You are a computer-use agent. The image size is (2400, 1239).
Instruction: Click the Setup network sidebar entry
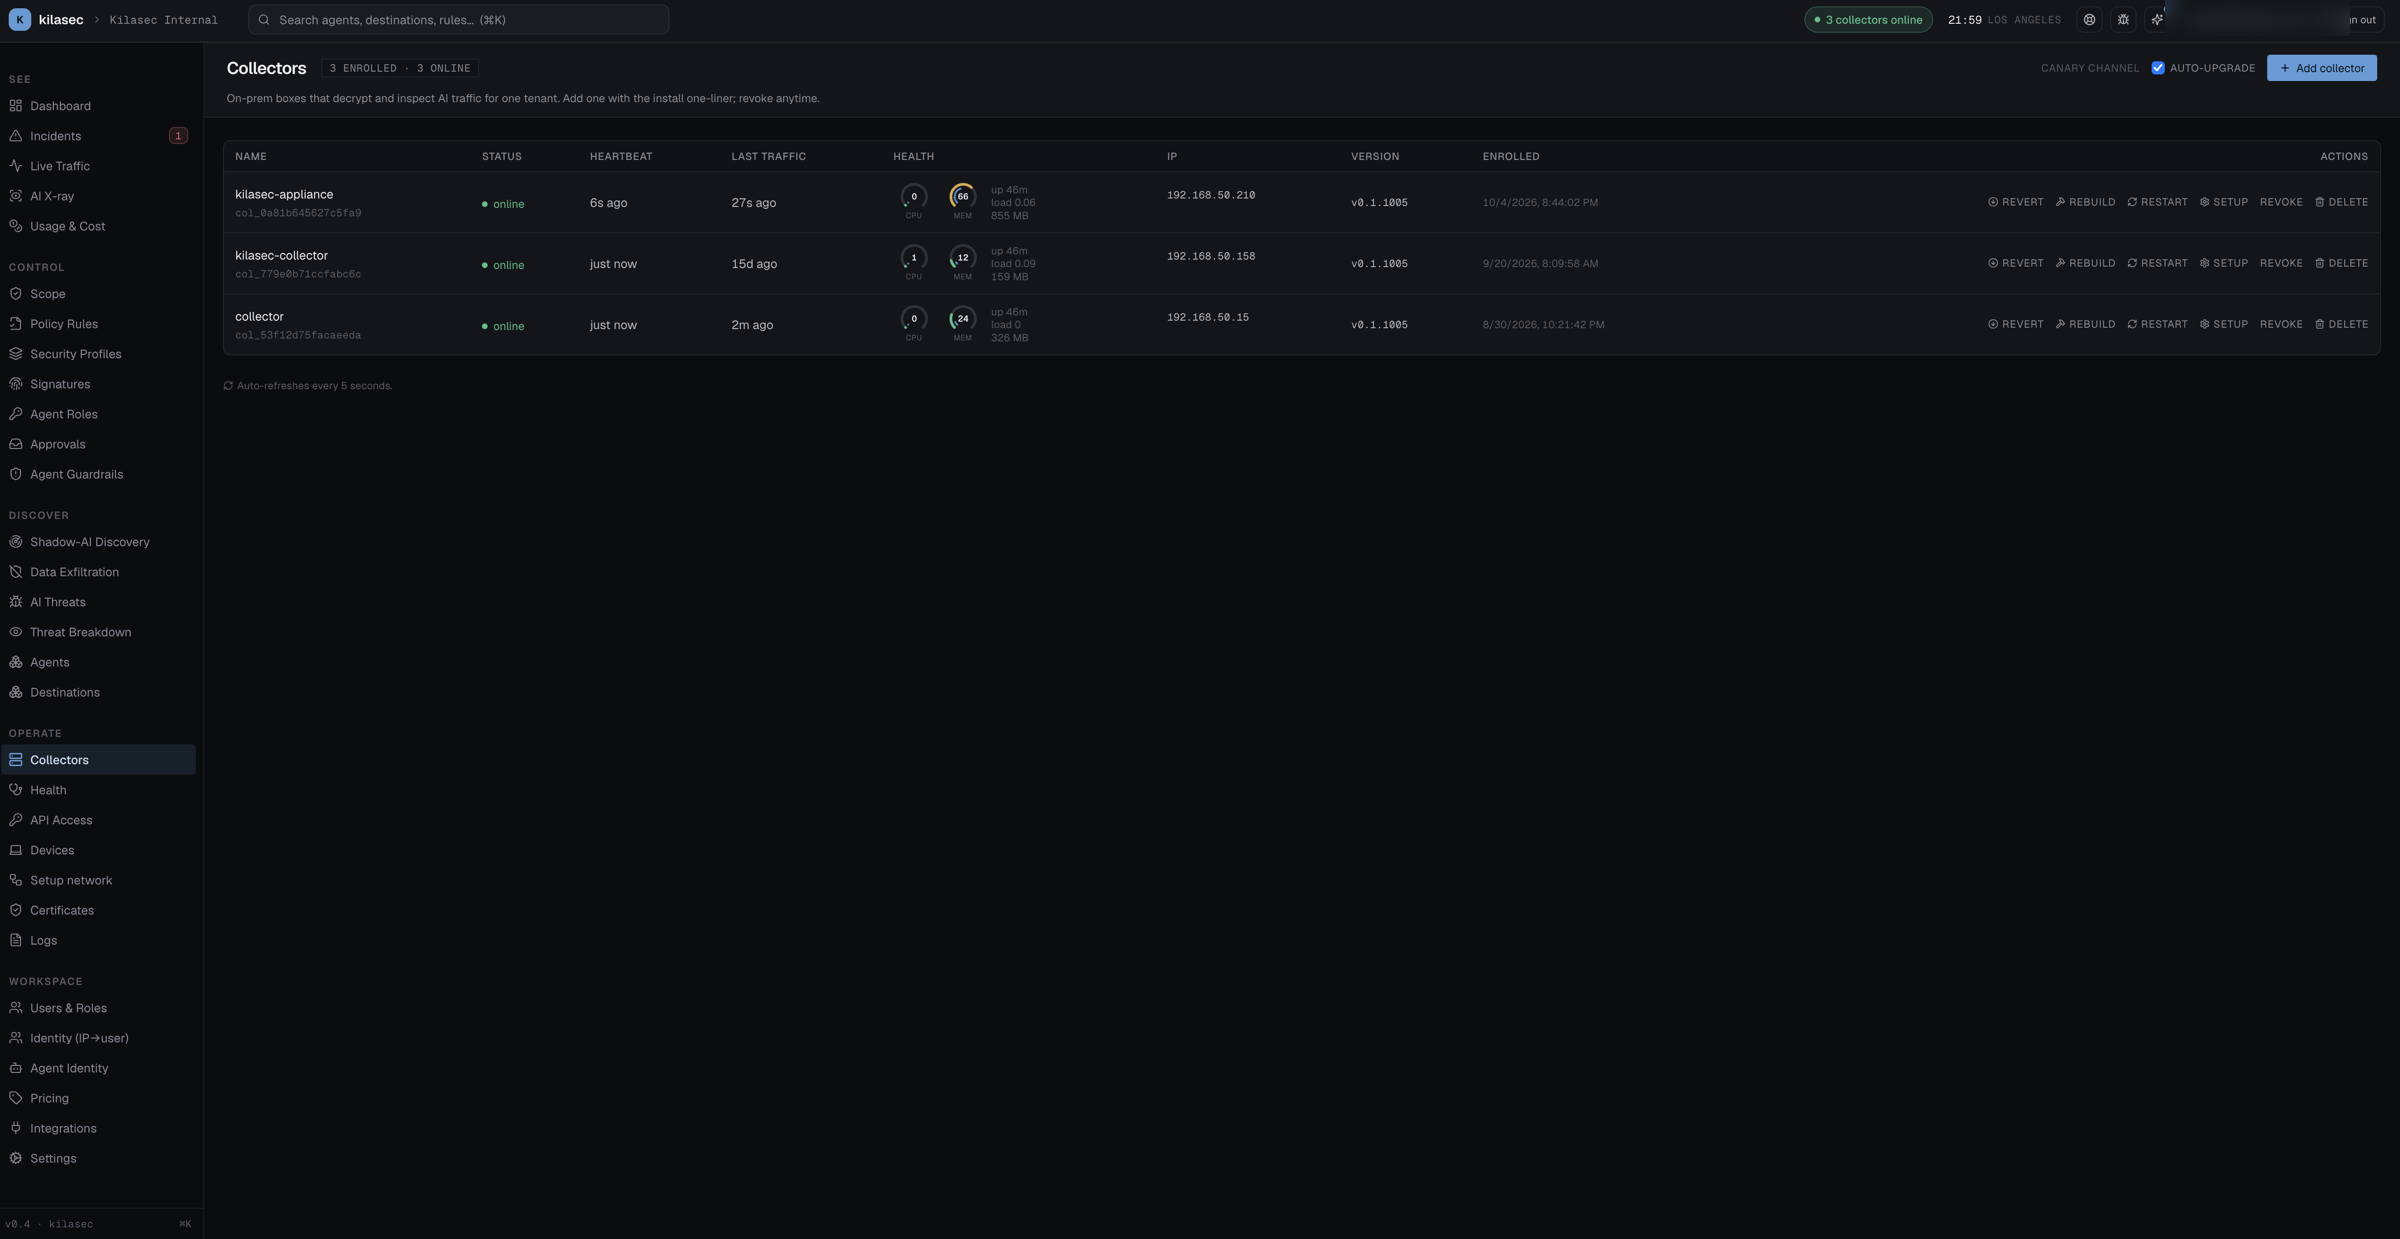pos(98,880)
